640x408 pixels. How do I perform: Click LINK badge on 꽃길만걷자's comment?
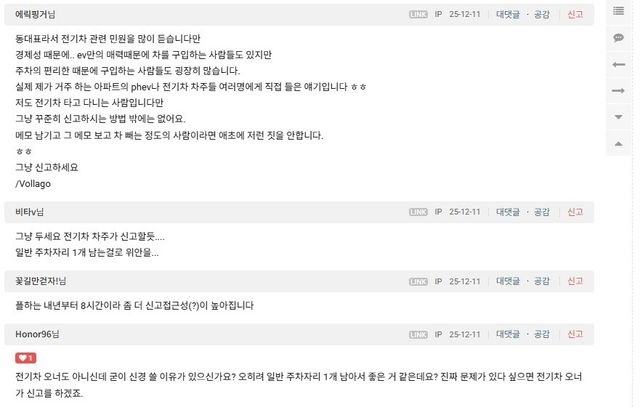tap(418, 281)
